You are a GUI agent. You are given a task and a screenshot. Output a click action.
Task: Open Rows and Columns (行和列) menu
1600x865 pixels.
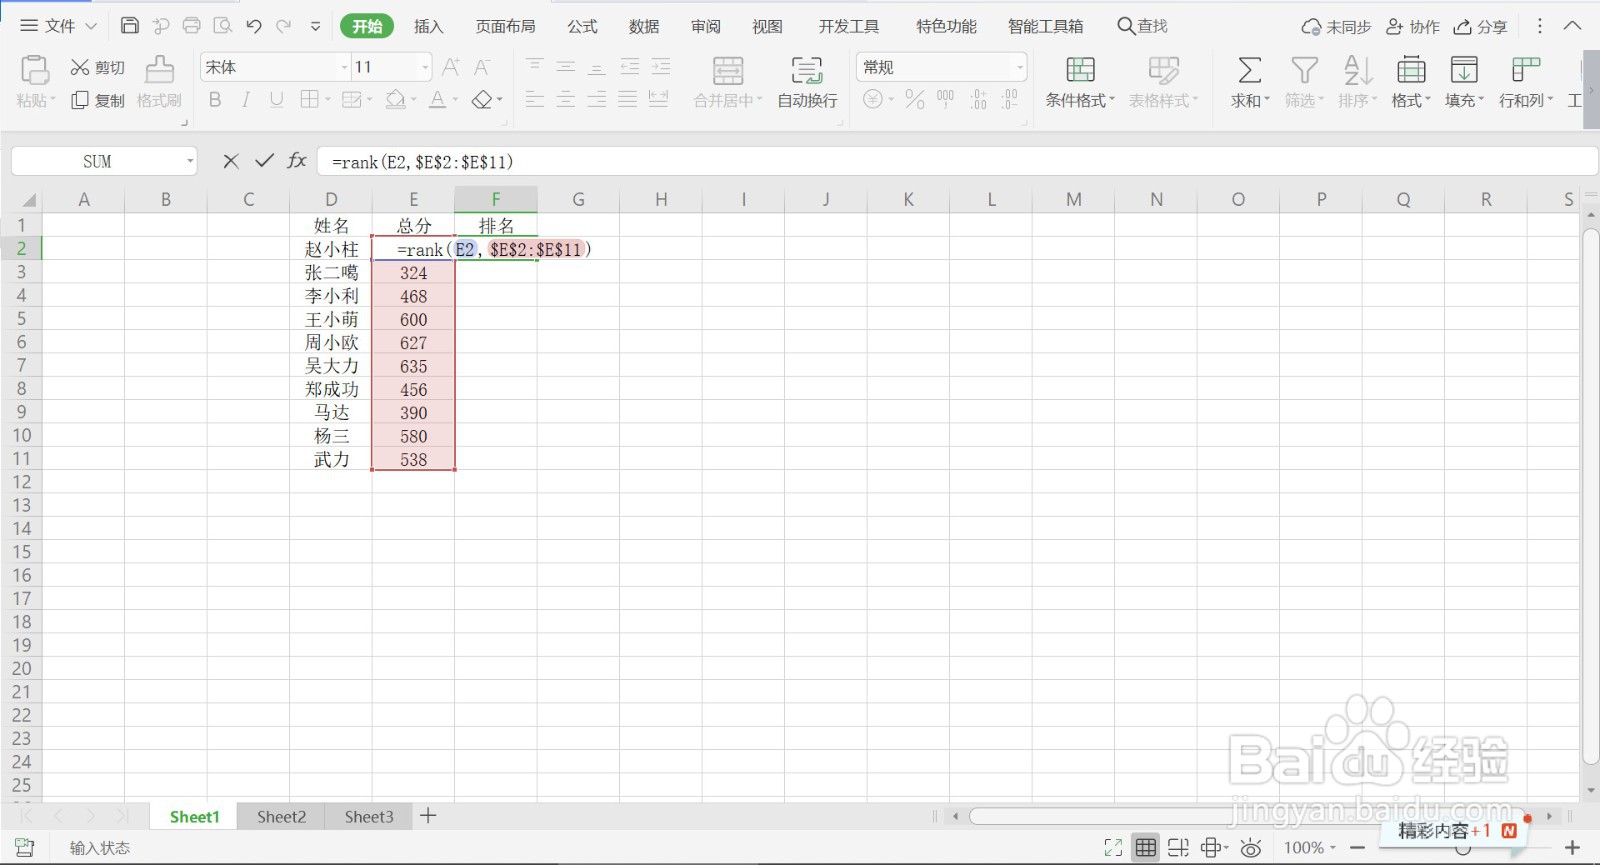1526,82
